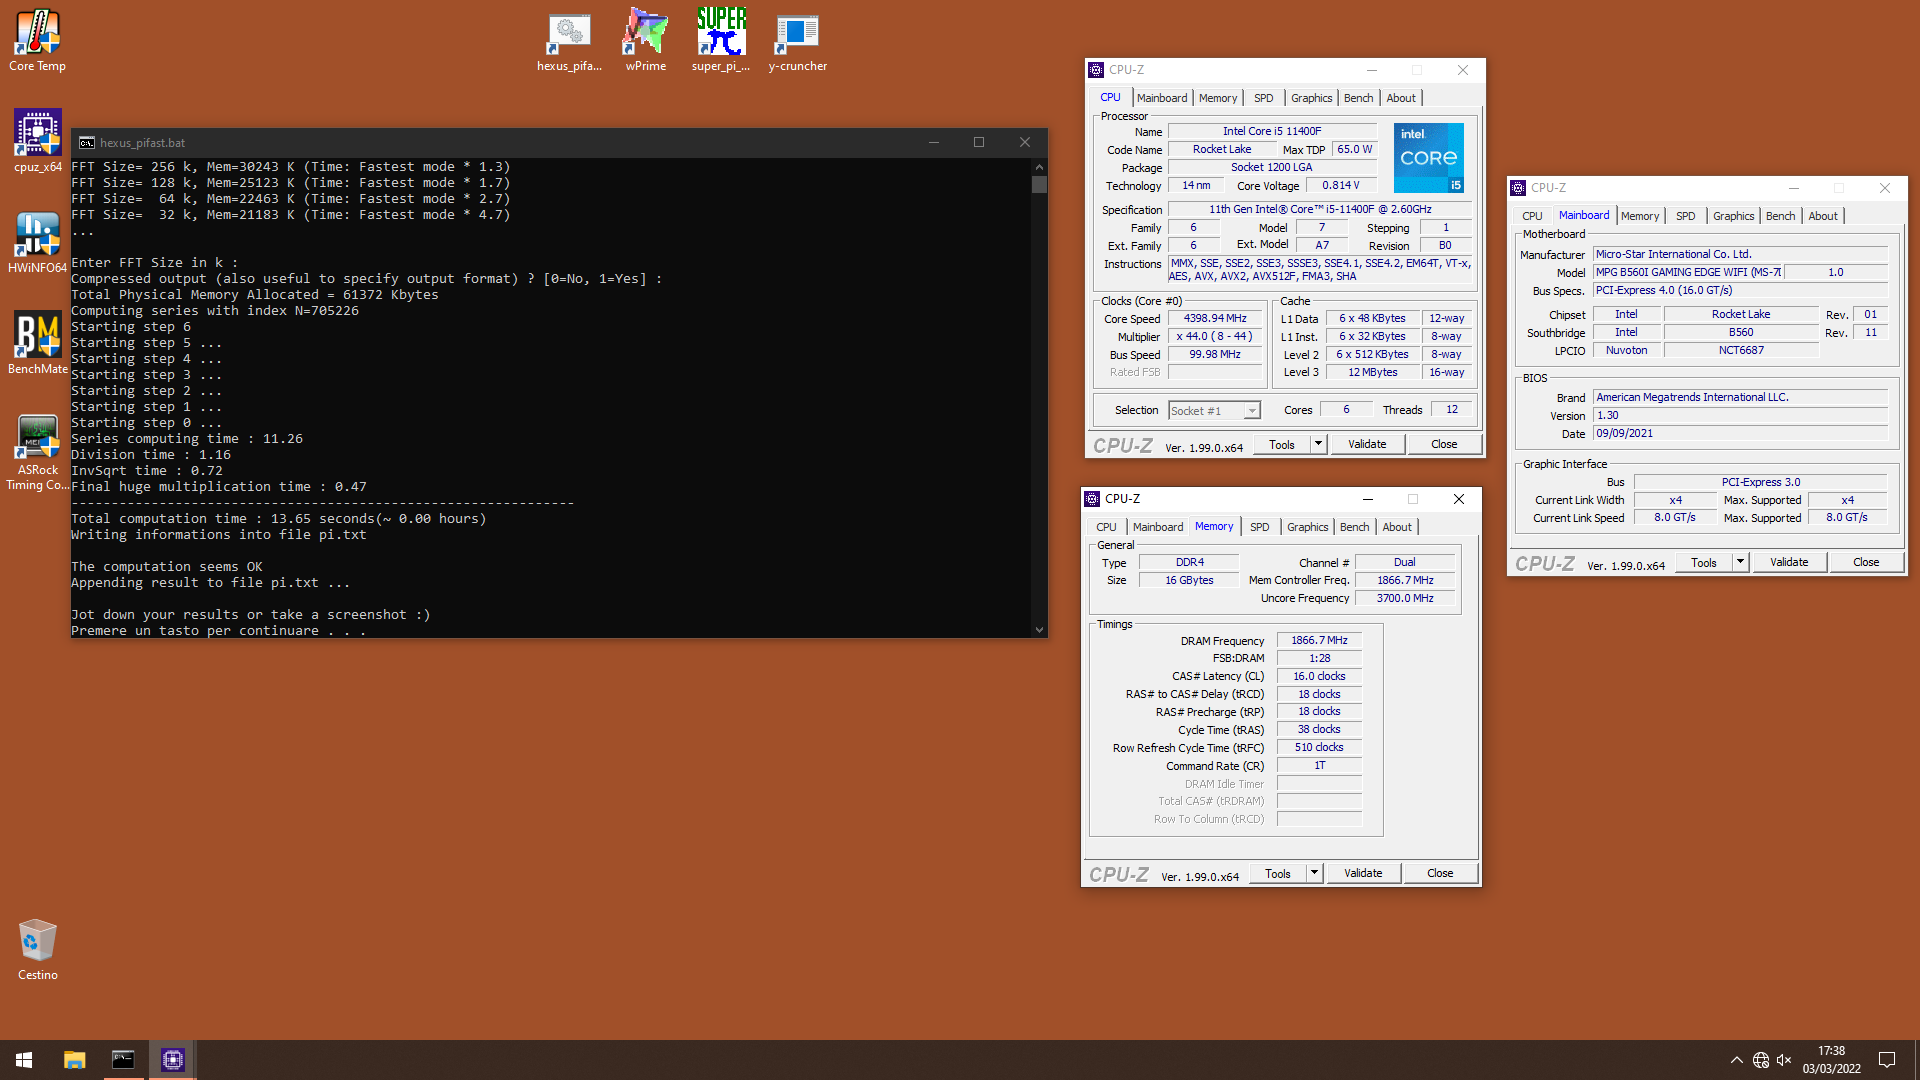Image resolution: width=1920 pixels, height=1080 pixels.
Task: Click console scrollbar up arrow
Action: point(1039,167)
